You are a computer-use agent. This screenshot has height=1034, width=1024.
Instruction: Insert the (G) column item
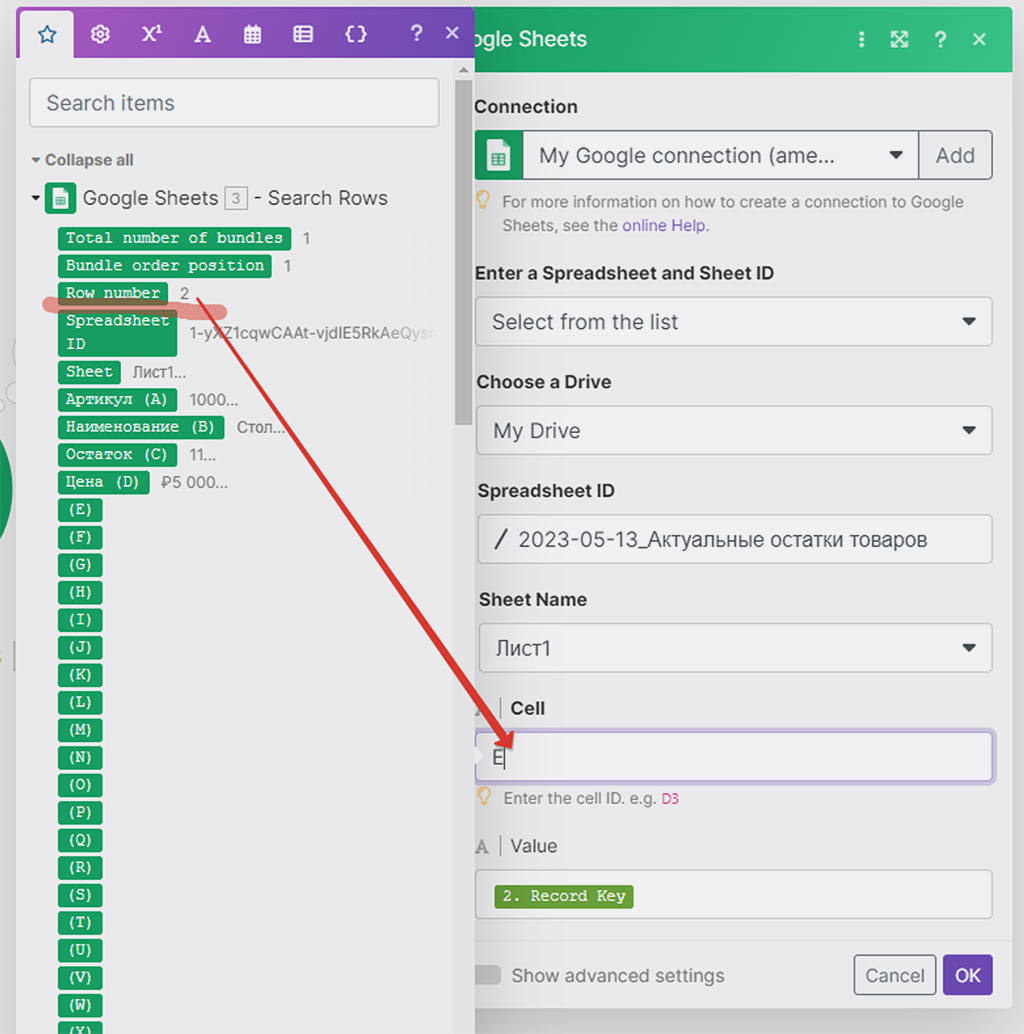click(x=80, y=565)
